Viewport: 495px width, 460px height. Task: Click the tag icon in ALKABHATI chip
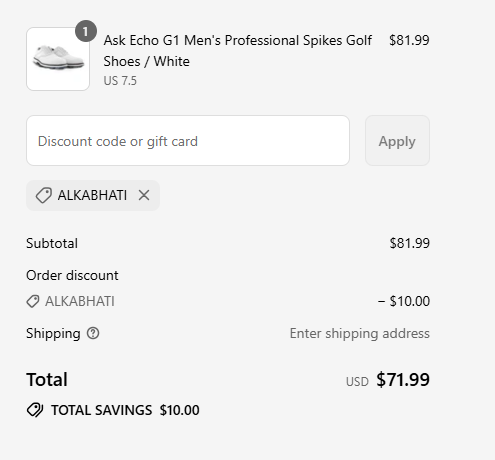click(43, 195)
